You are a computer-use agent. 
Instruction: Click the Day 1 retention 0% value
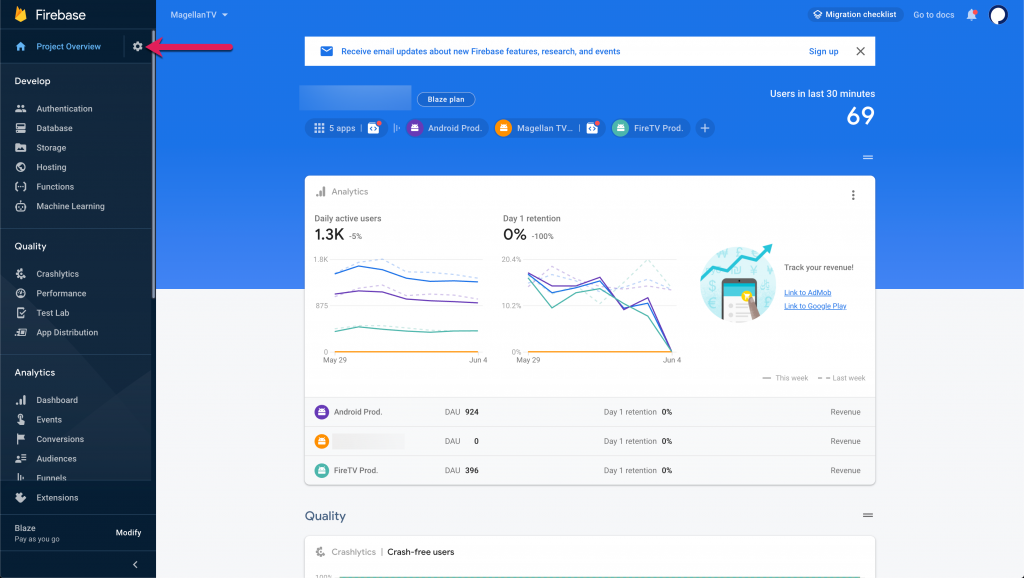[515, 234]
